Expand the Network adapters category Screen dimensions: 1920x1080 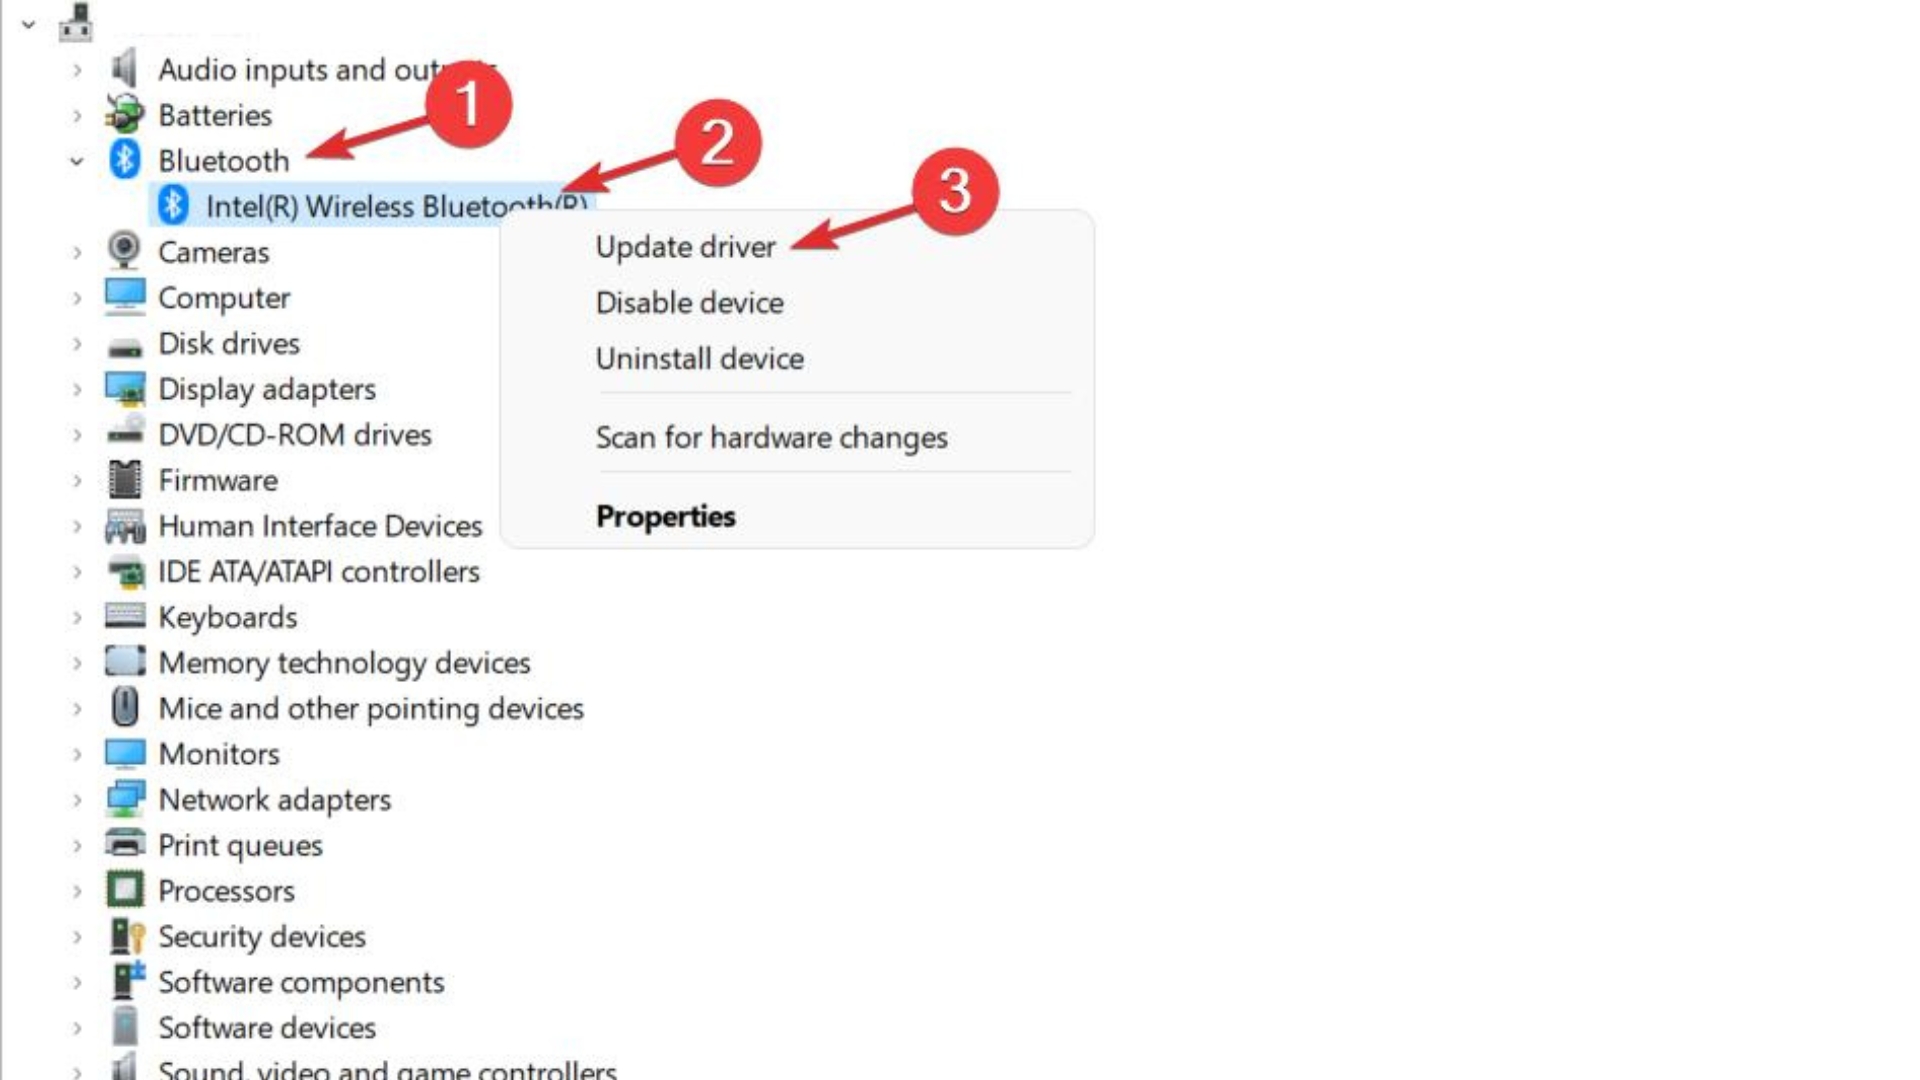point(75,799)
